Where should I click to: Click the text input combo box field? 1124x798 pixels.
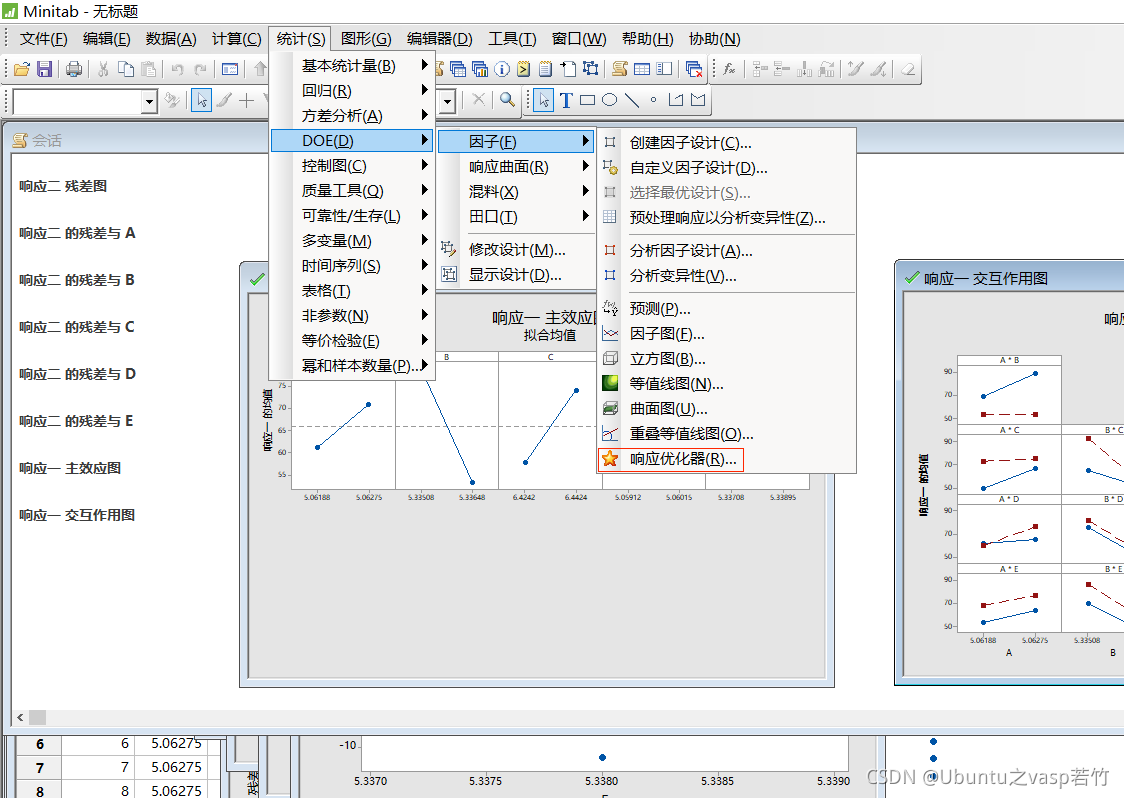pyautogui.click(x=77, y=102)
